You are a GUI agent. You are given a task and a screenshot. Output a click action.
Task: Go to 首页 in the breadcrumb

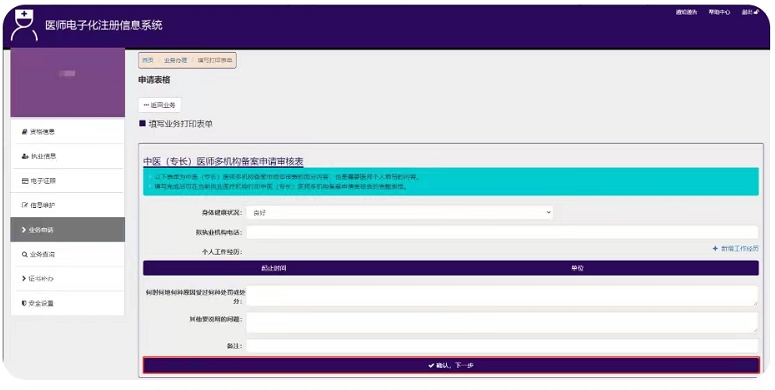coord(148,60)
